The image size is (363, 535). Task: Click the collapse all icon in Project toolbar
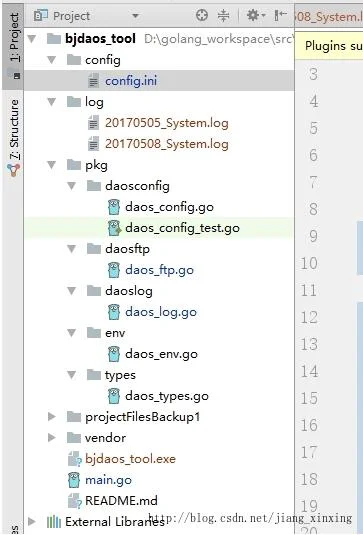223,15
